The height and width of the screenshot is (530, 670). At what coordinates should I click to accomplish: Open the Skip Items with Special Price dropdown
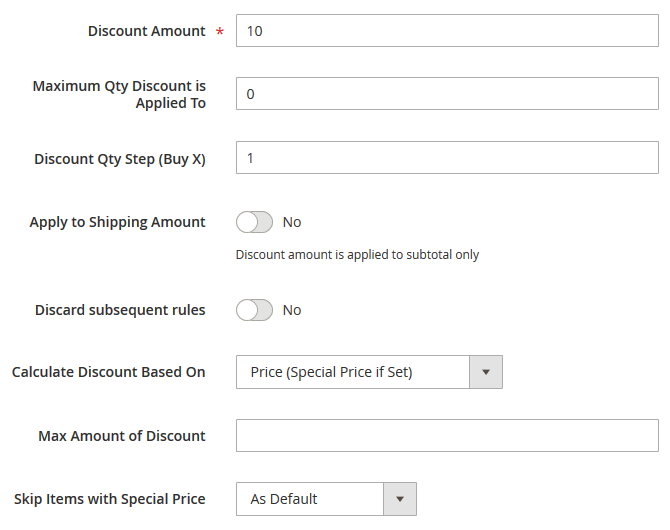(x=310, y=499)
